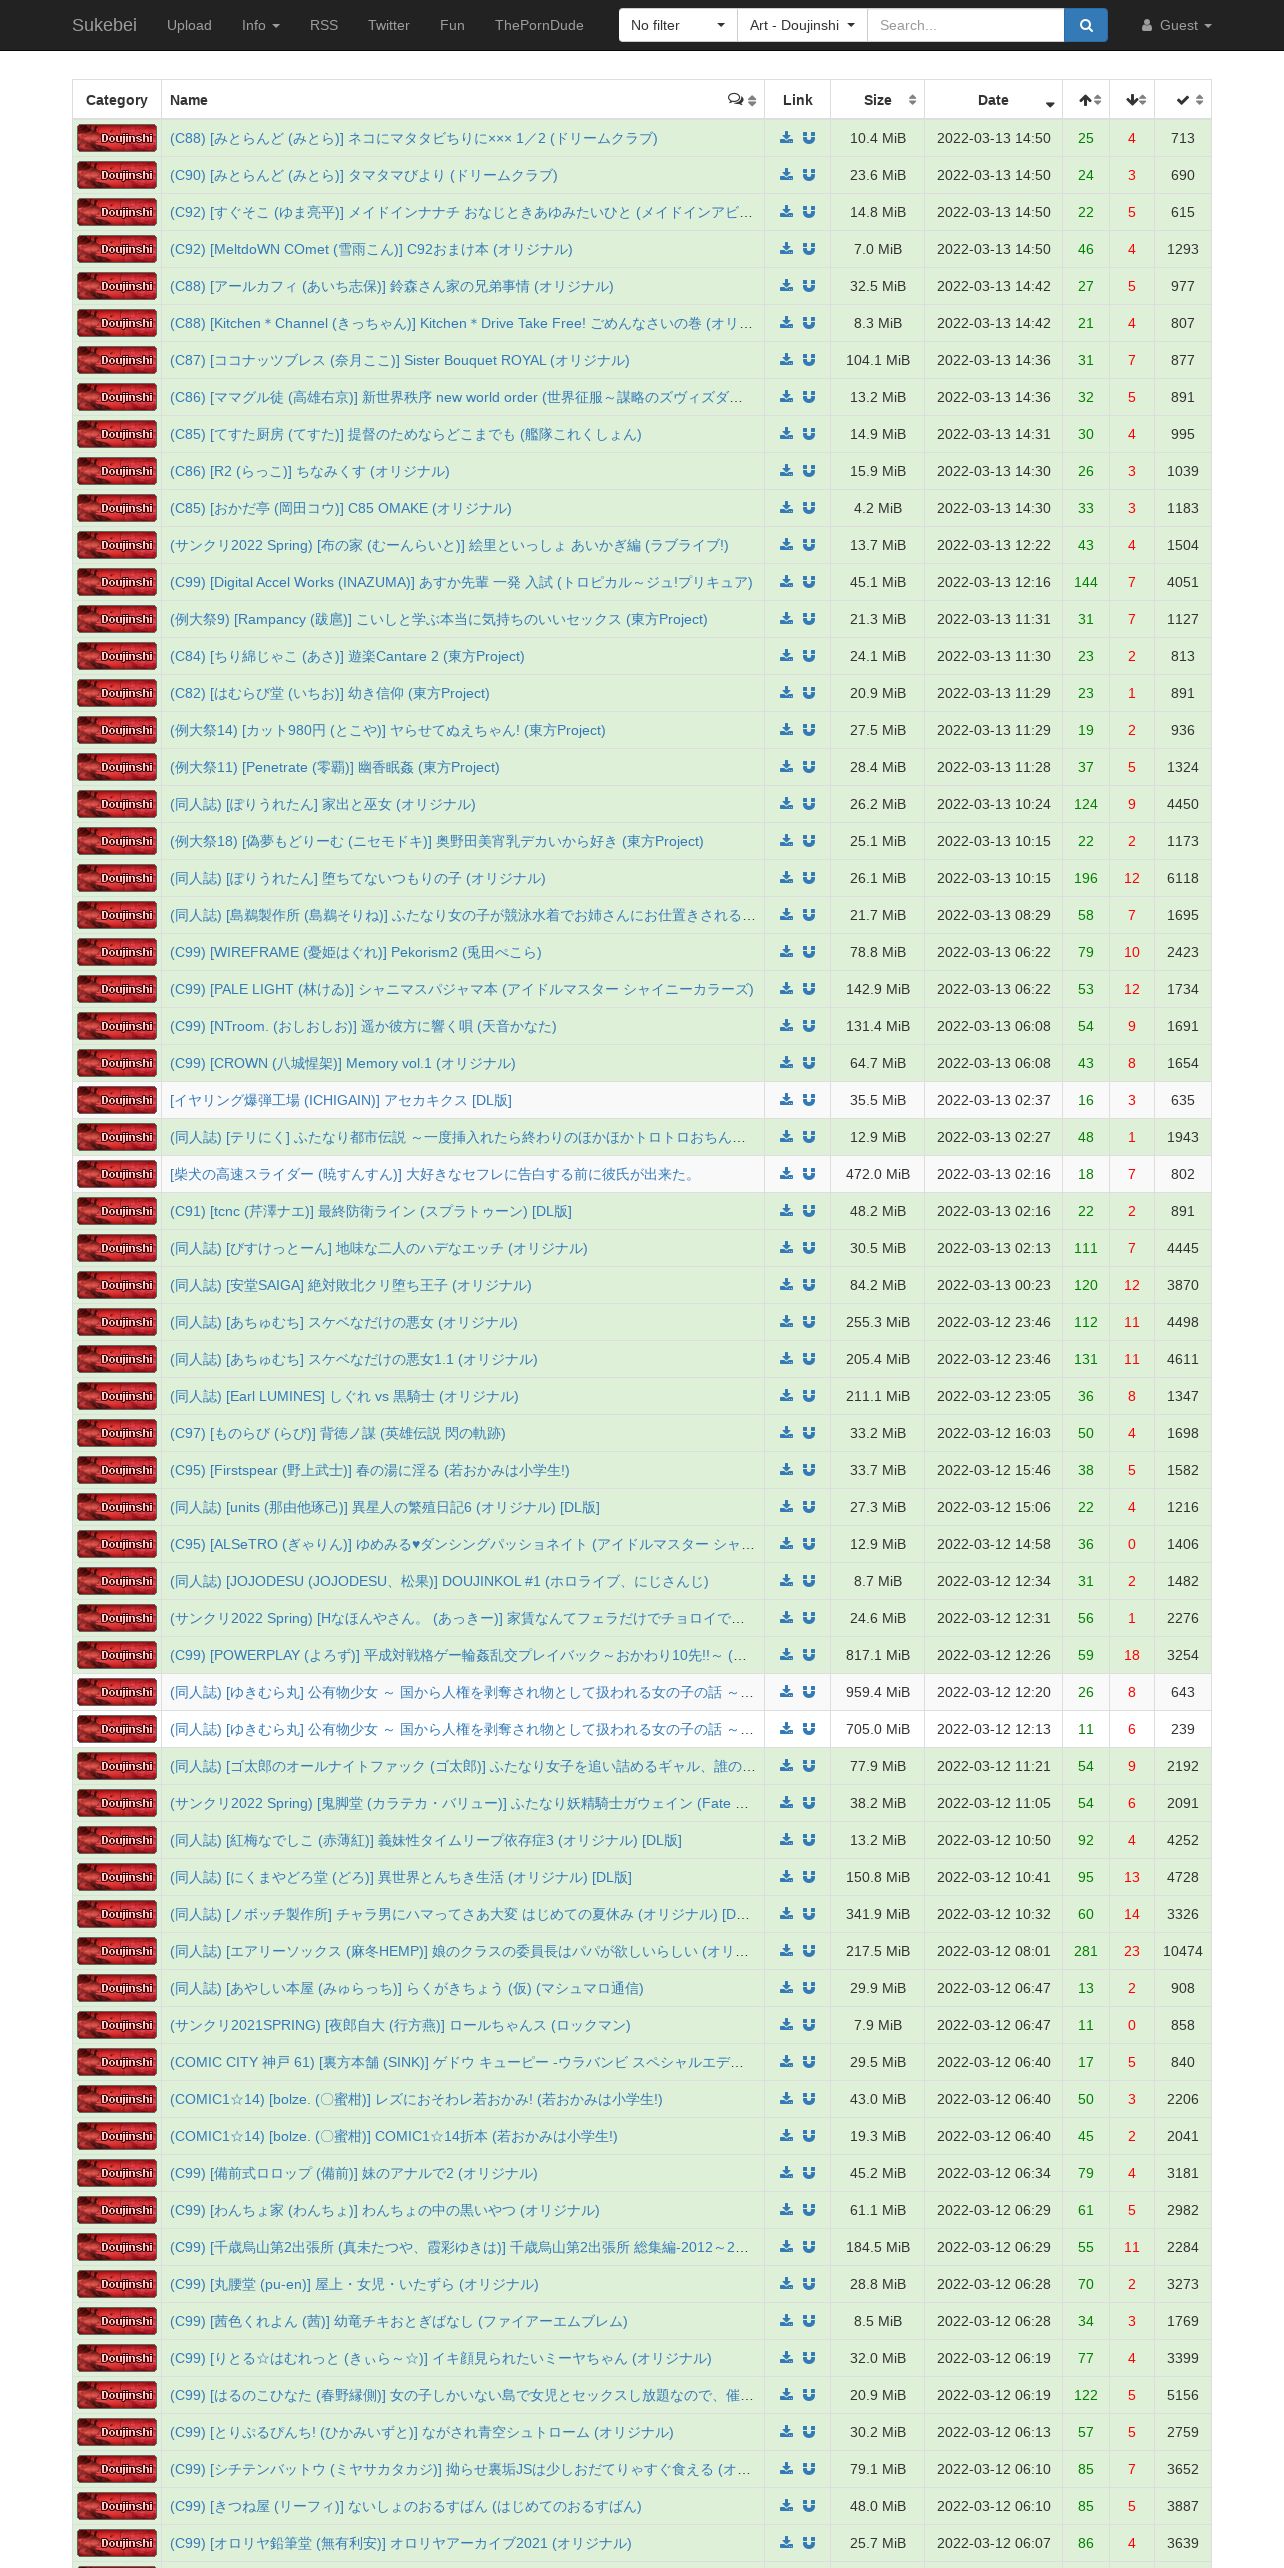Viewport: 1284px width, 2568px height.
Task: Download torrent file for the 959.4 MiB row
Action: [787, 1692]
